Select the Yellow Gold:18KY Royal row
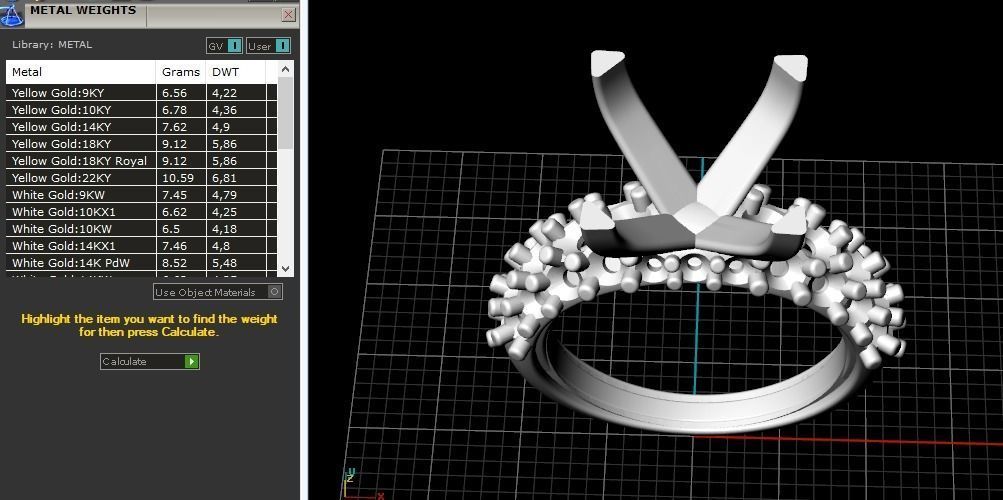Screen dimensions: 1003x500 click(x=142, y=161)
